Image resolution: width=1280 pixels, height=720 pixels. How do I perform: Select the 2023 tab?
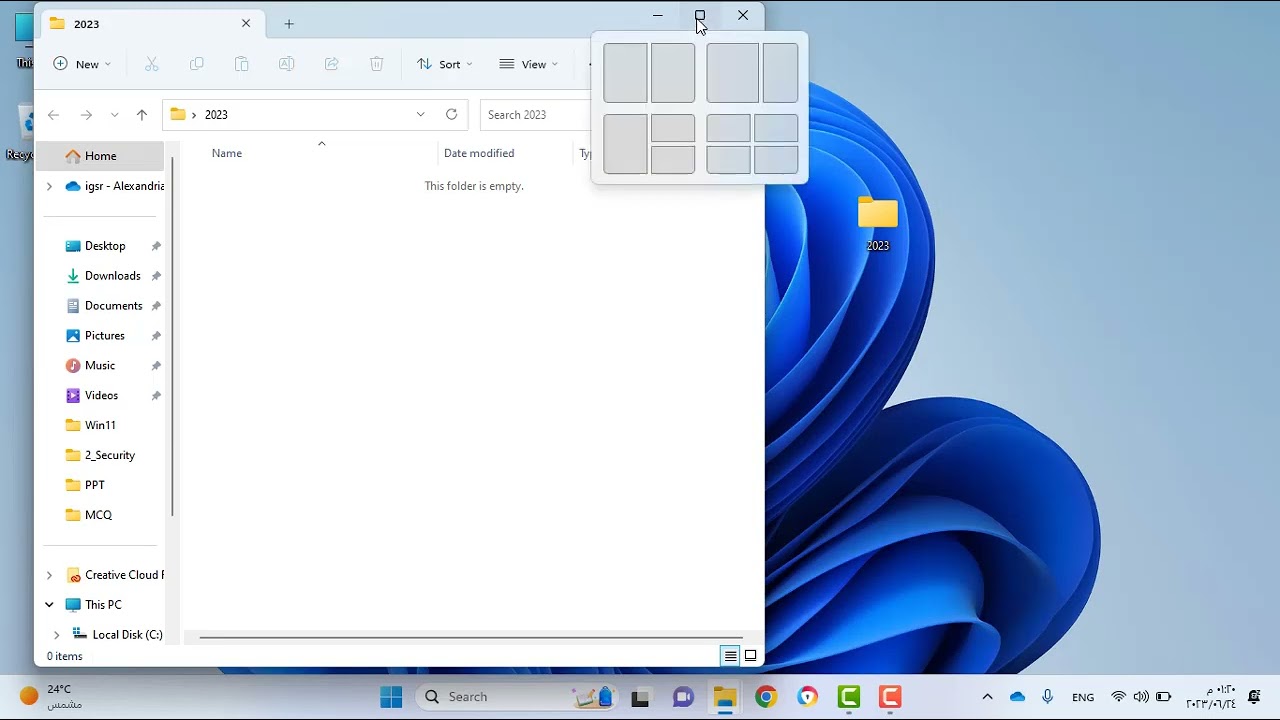point(150,23)
